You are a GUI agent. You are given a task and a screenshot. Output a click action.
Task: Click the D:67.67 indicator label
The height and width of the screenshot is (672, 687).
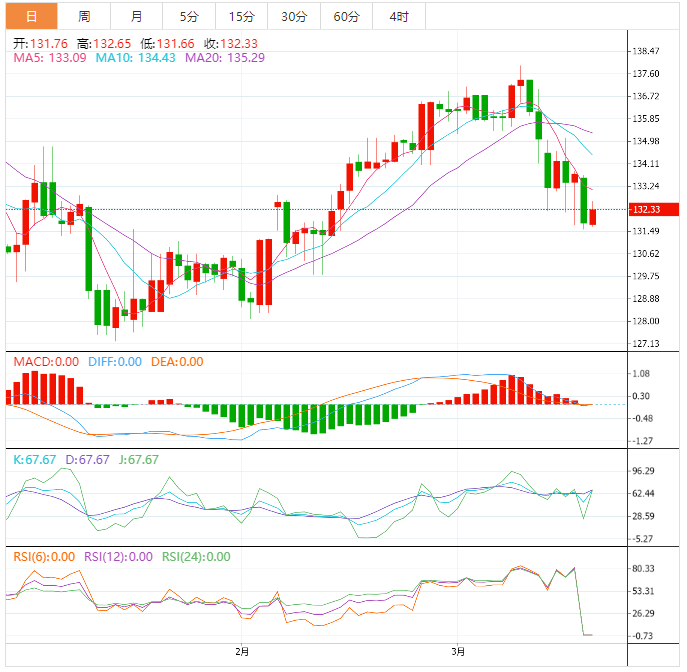click(87, 460)
